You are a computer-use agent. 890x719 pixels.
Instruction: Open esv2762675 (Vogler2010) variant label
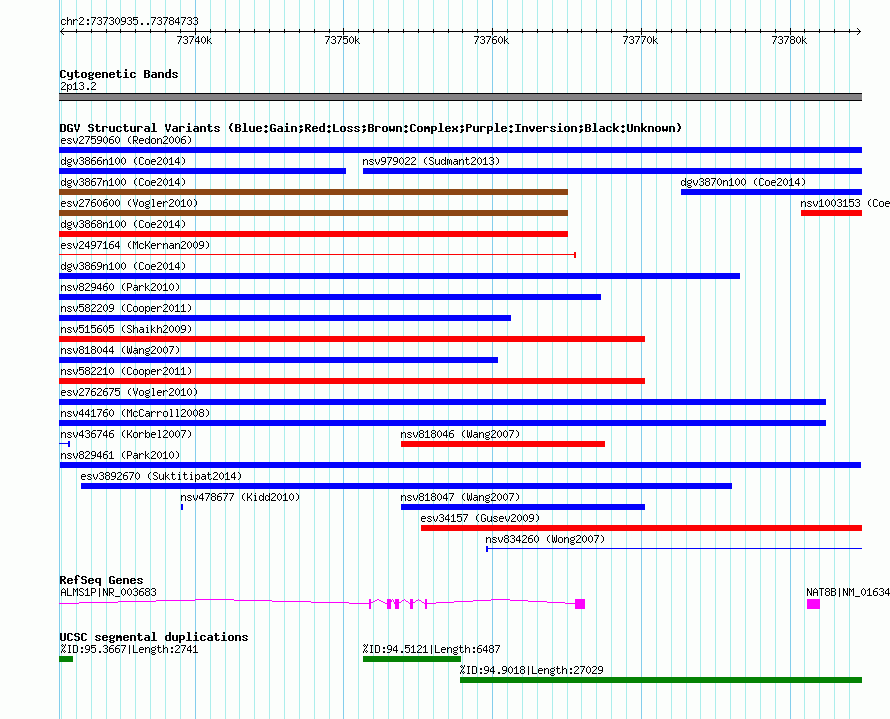(129, 392)
